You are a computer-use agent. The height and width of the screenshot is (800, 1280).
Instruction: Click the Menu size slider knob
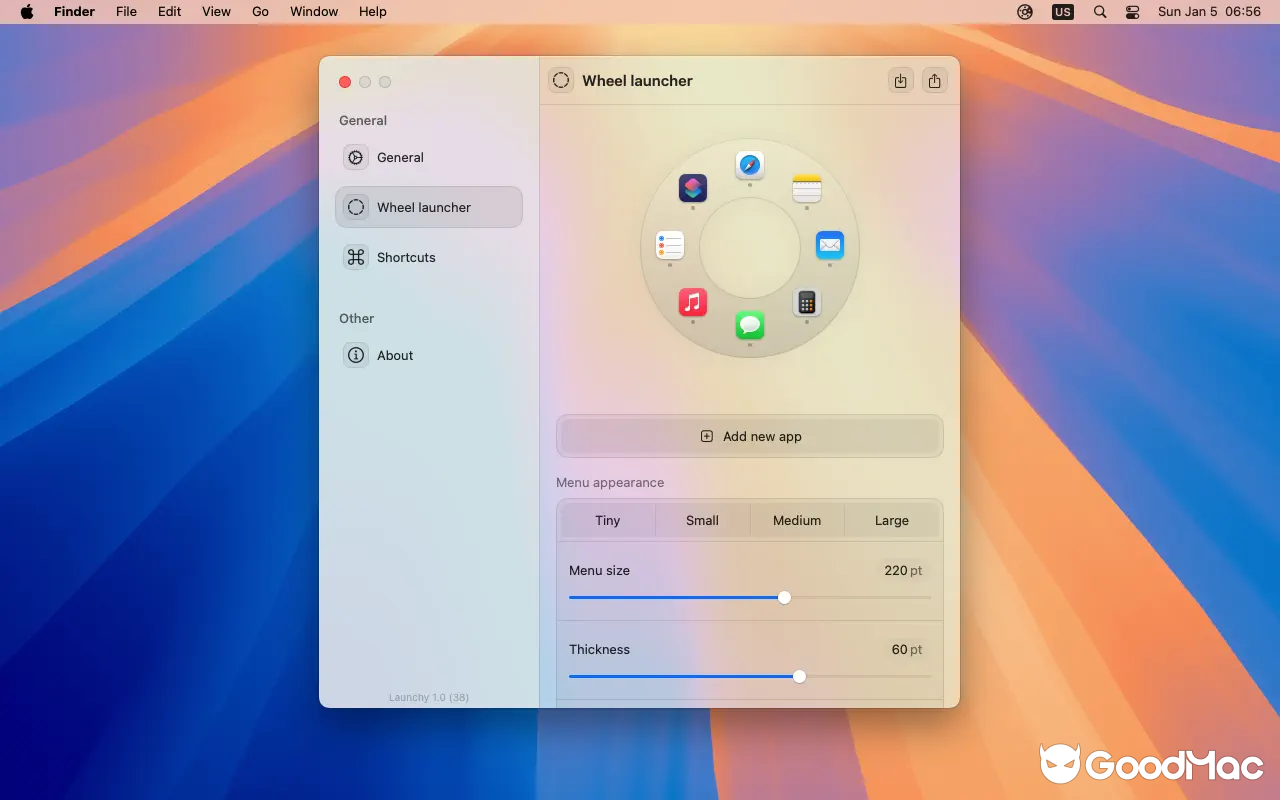point(784,597)
